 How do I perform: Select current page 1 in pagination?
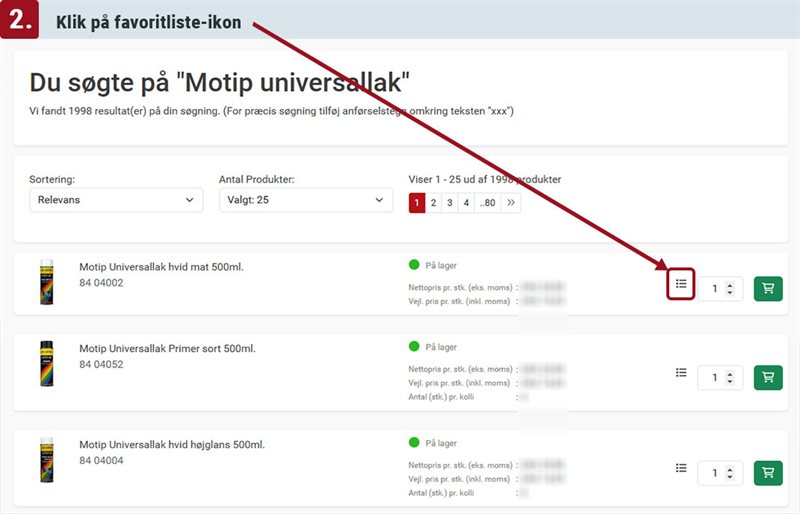coord(417,202)
